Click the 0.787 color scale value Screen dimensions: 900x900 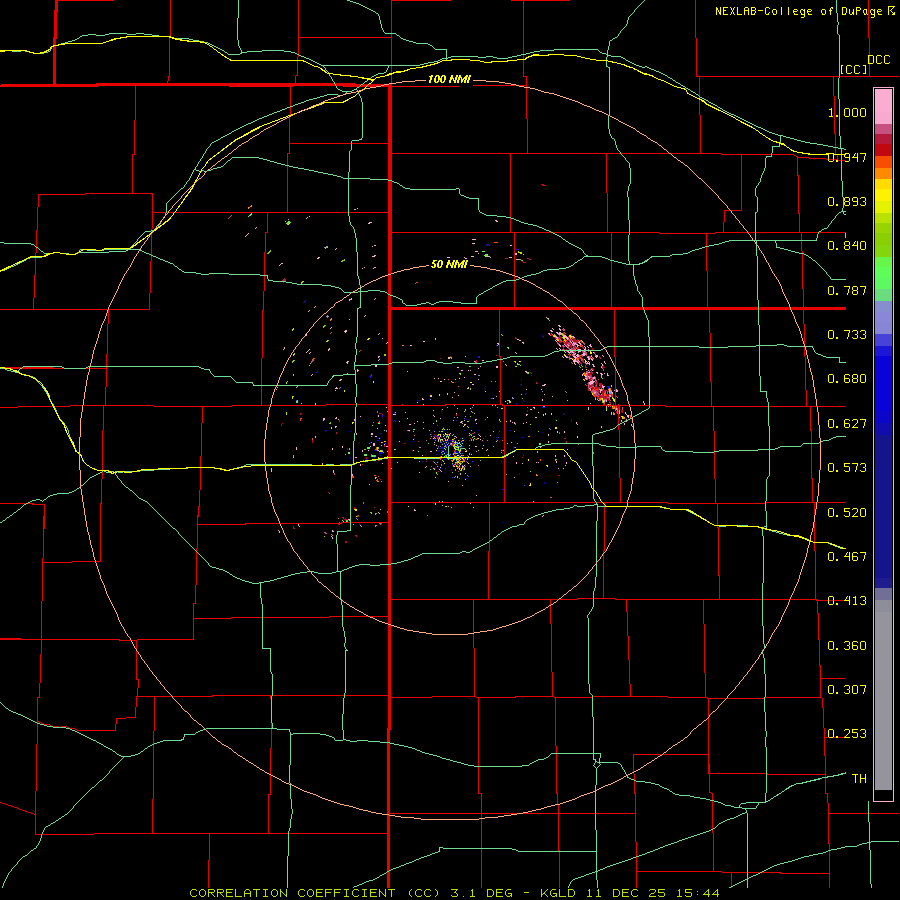[x=847, y=290]
